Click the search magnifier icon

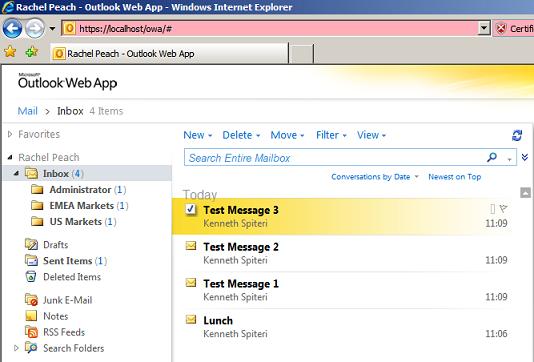click(x=491, y=157)
